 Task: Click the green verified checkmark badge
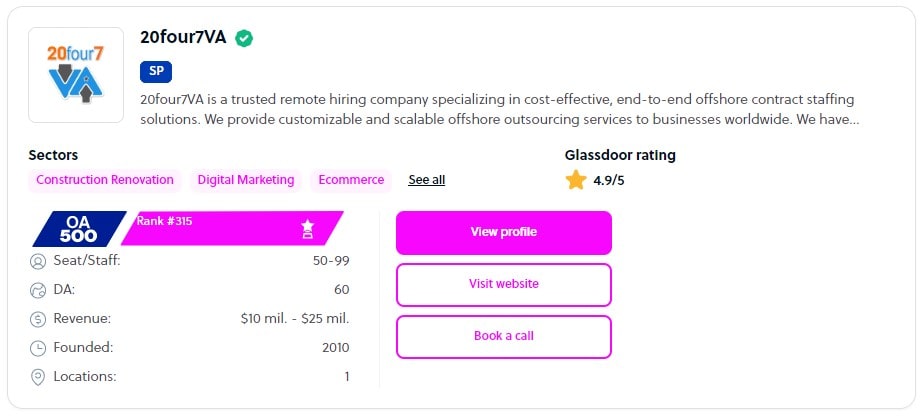244,38
